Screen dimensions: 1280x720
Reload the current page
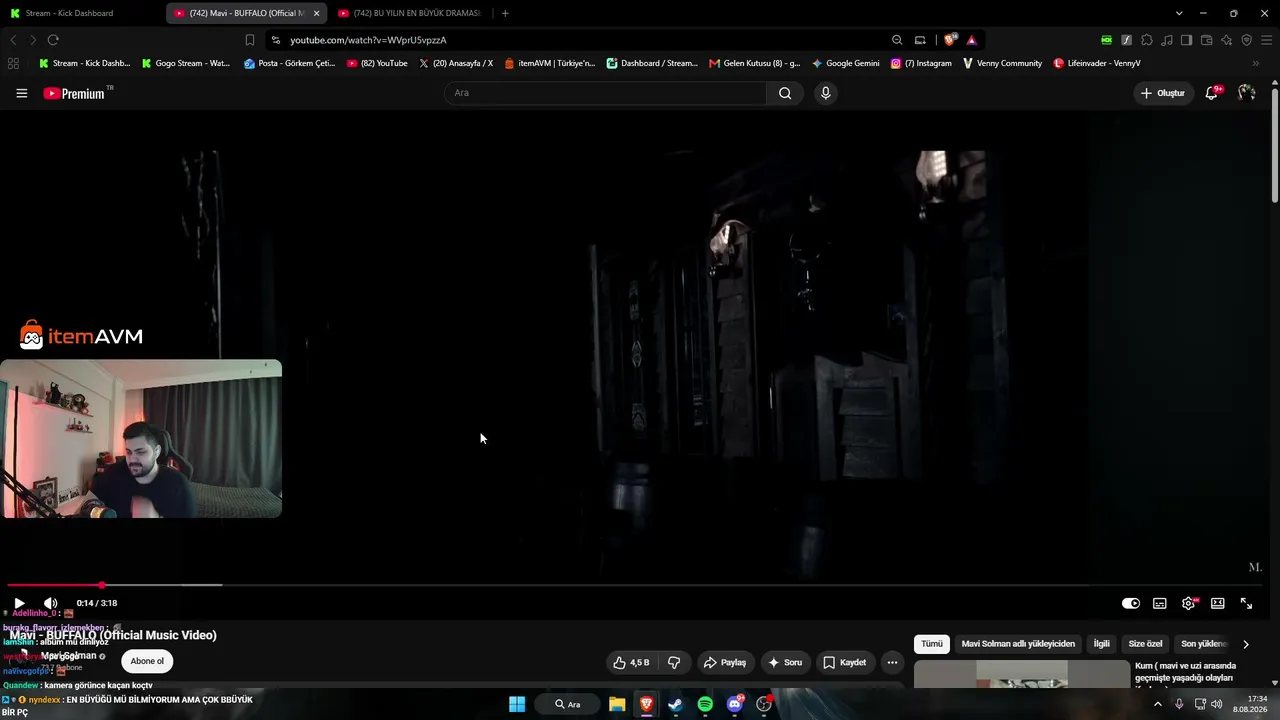tap(53, 40)
